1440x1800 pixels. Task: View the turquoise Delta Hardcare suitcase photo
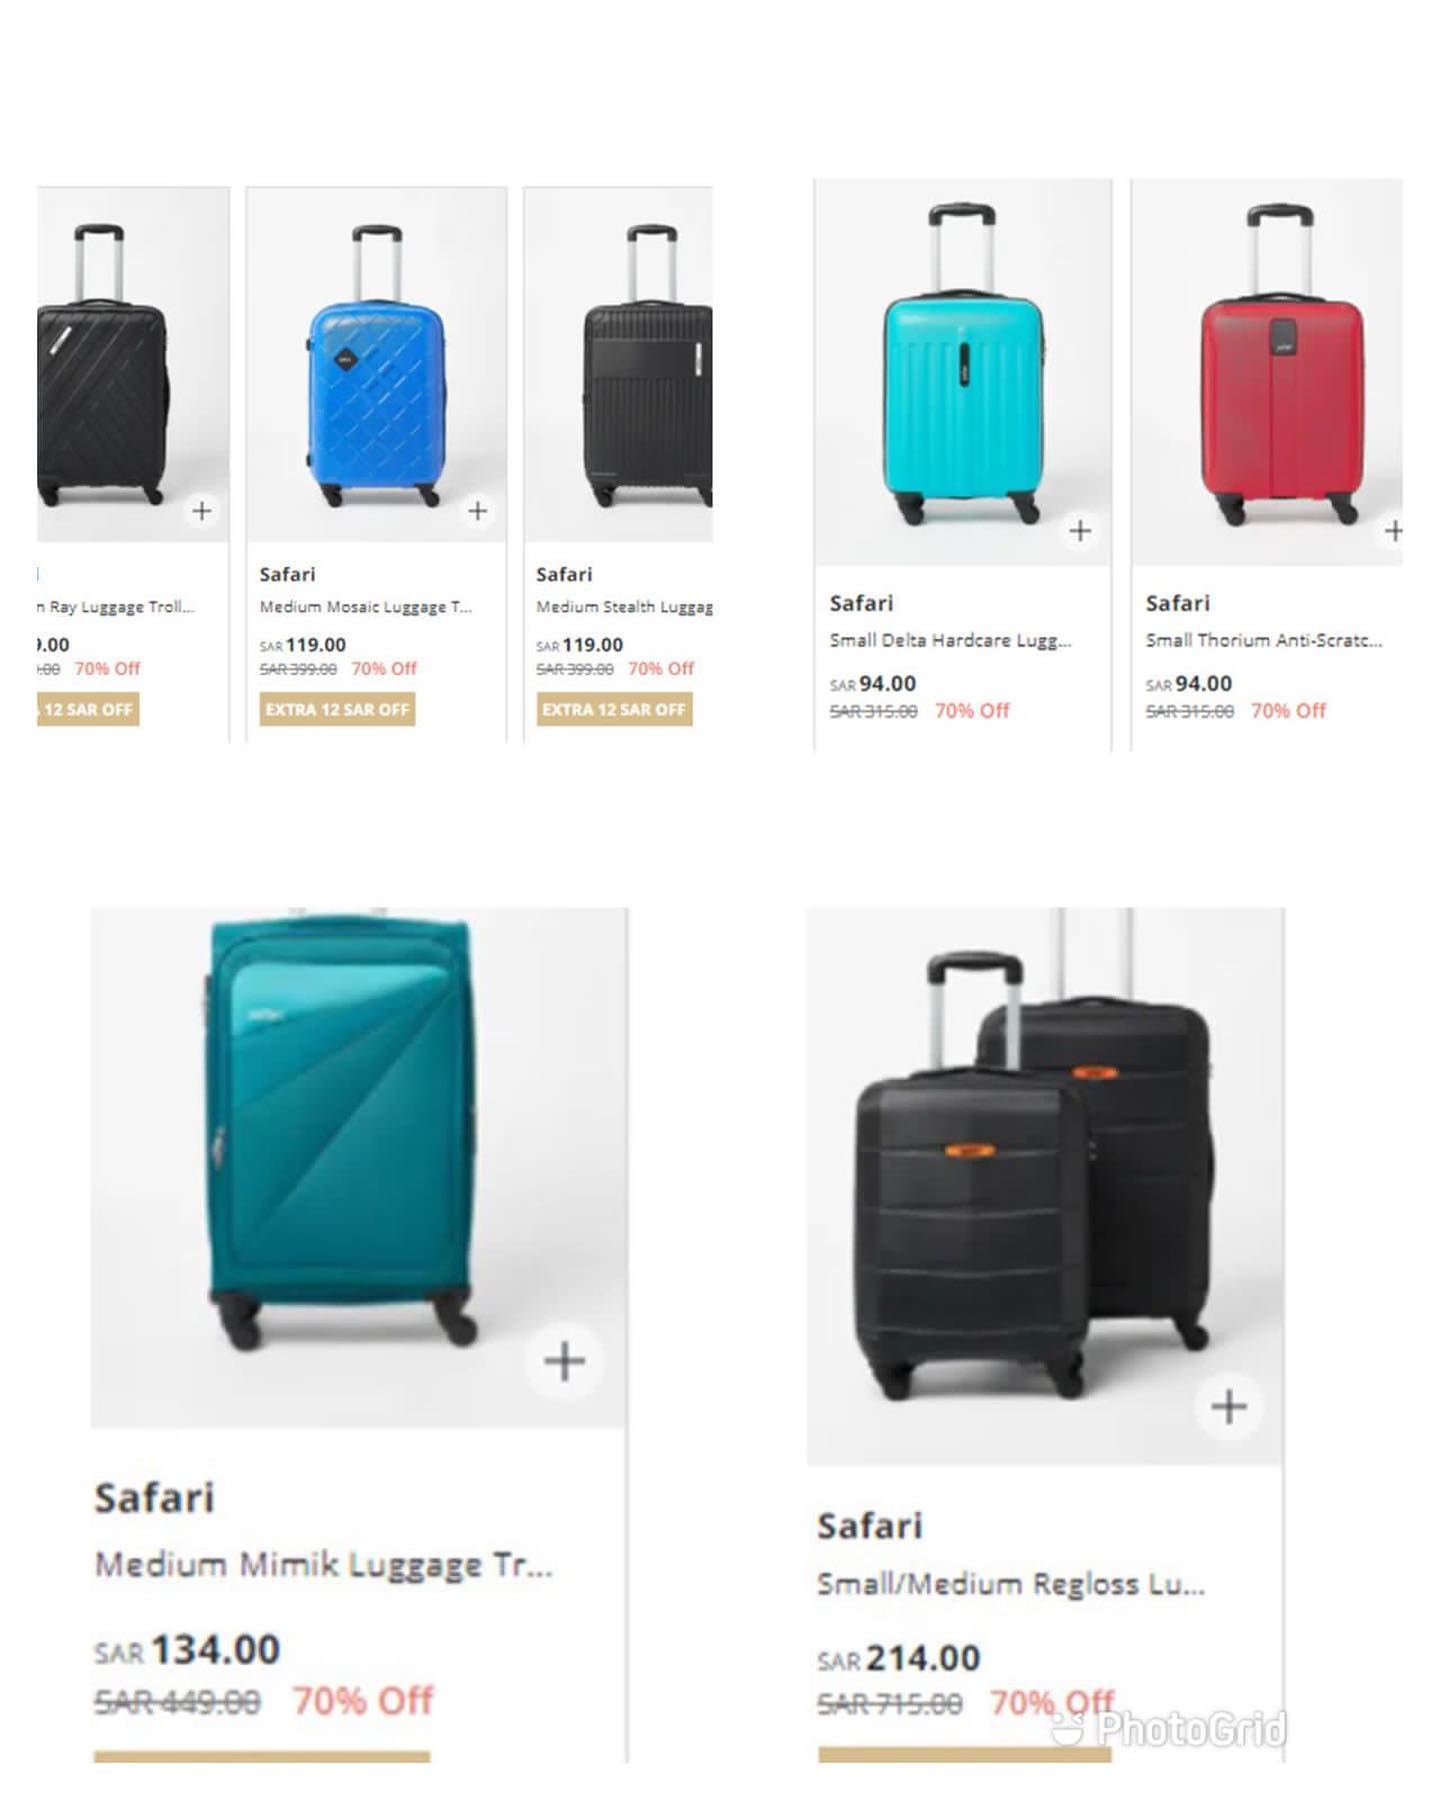[x=962, y=372]
